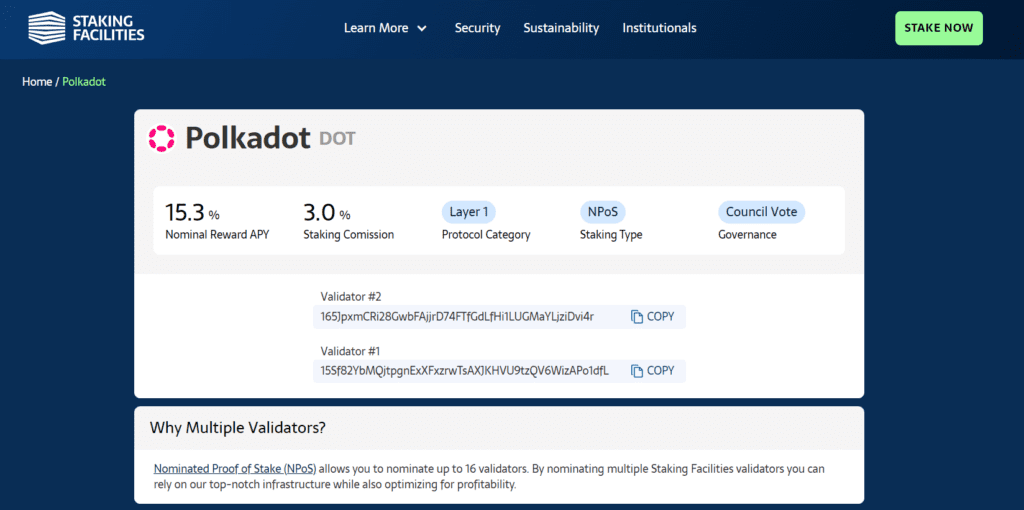The image size is (1024, 510).
Task: Click the Why Multiple Validators? heading
Action: click(238, 428)
